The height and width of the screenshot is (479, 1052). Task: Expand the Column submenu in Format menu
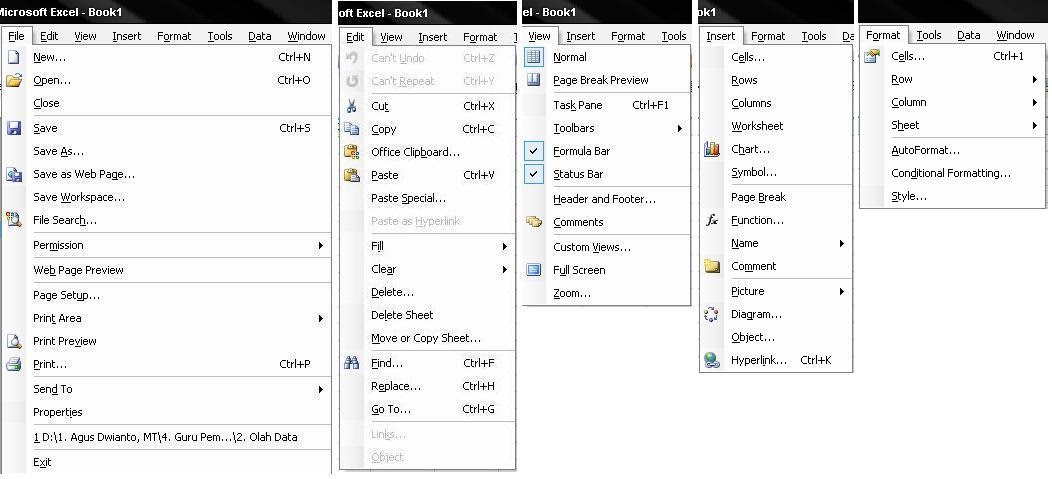coord(1035,103)
